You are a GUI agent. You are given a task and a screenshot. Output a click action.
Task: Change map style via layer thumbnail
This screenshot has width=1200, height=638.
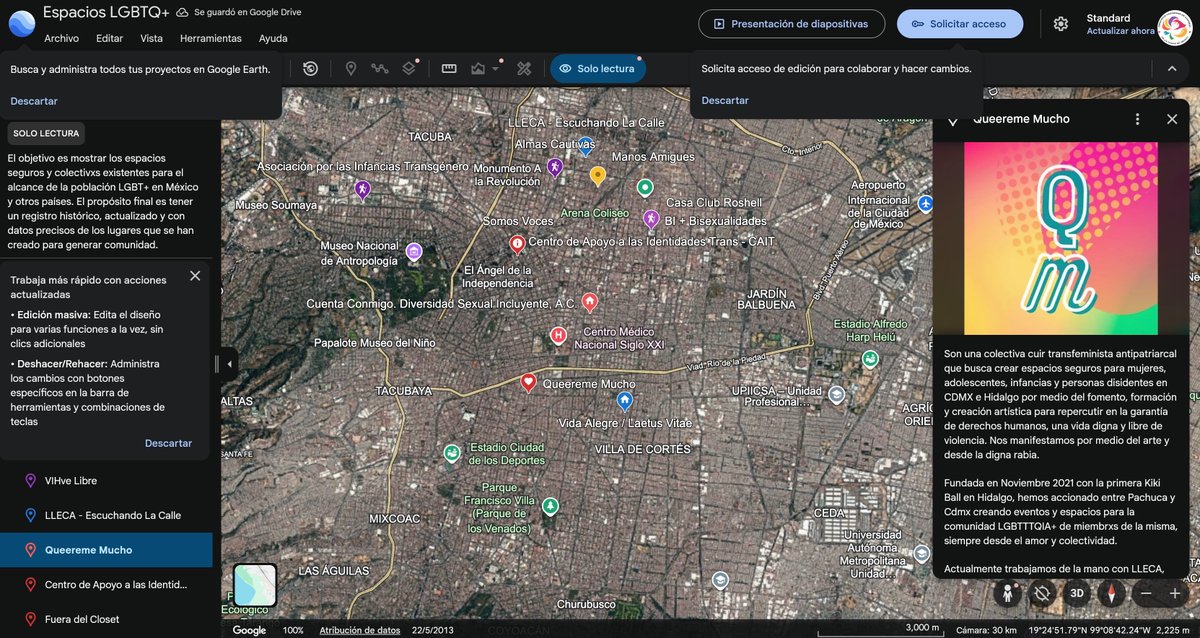pyautogui.click(x=255, y=585)
